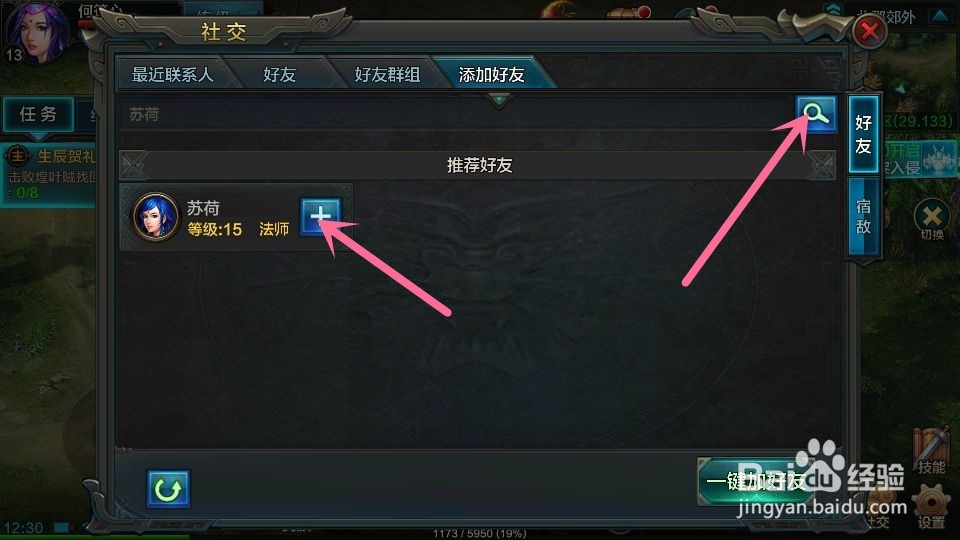Switch to the 好友群组 tab
This screenshot has height=540, width=960.
387,74
